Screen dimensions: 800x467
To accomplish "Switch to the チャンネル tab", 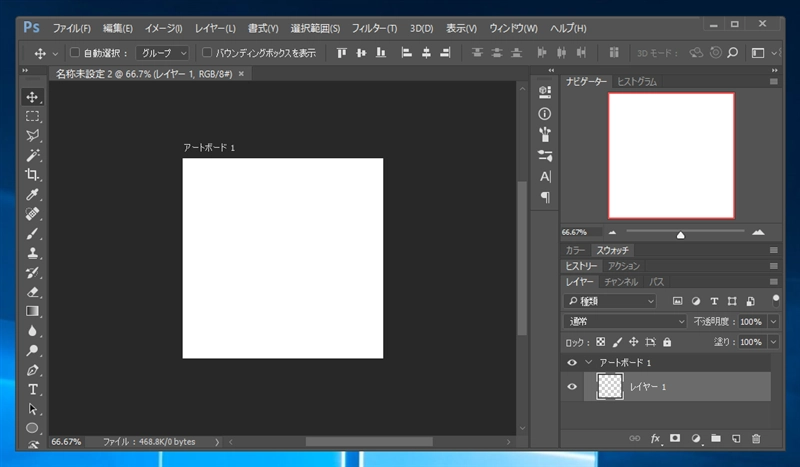I will point(621,282).
